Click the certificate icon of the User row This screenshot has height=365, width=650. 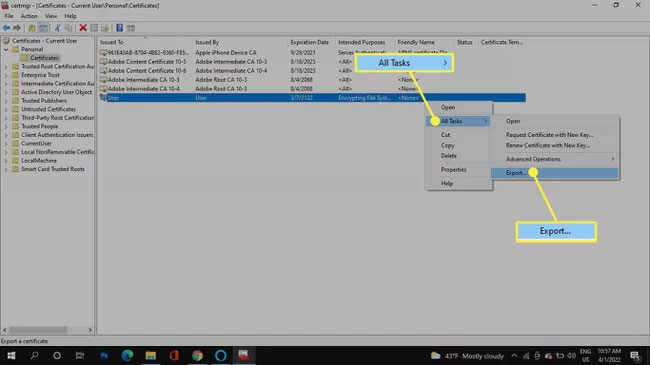click(103, 97)
